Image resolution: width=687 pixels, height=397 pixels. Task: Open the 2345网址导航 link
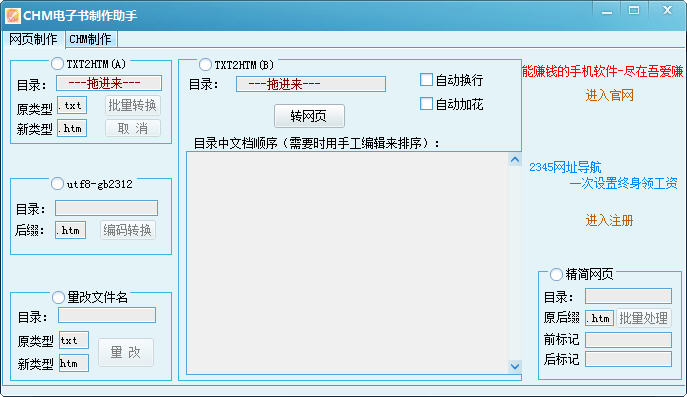565,167
